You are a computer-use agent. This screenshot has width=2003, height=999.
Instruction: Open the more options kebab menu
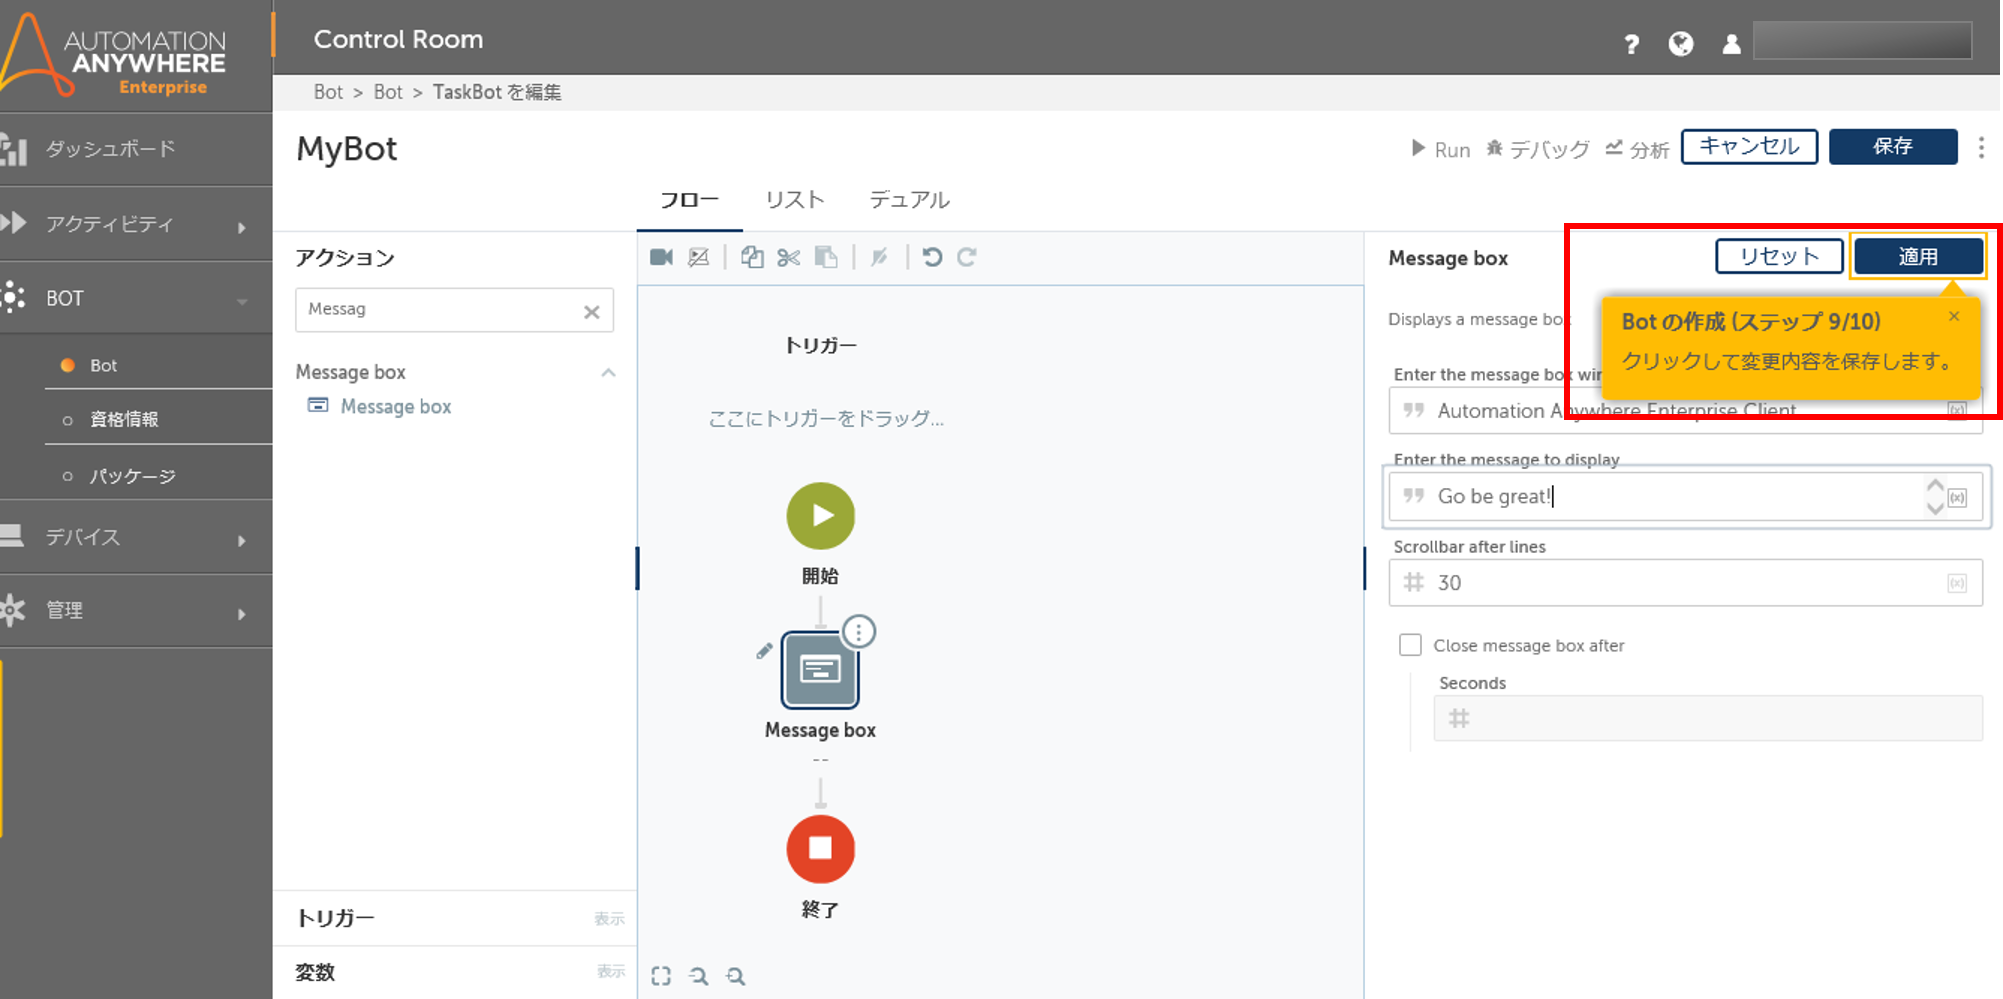1981,148
